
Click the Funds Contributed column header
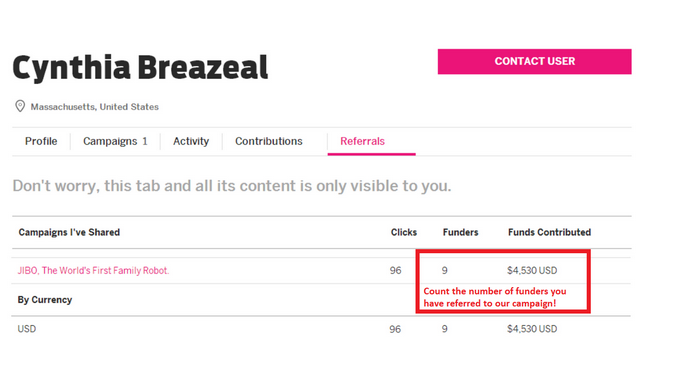pyautogui.click(x=549, y=232)
